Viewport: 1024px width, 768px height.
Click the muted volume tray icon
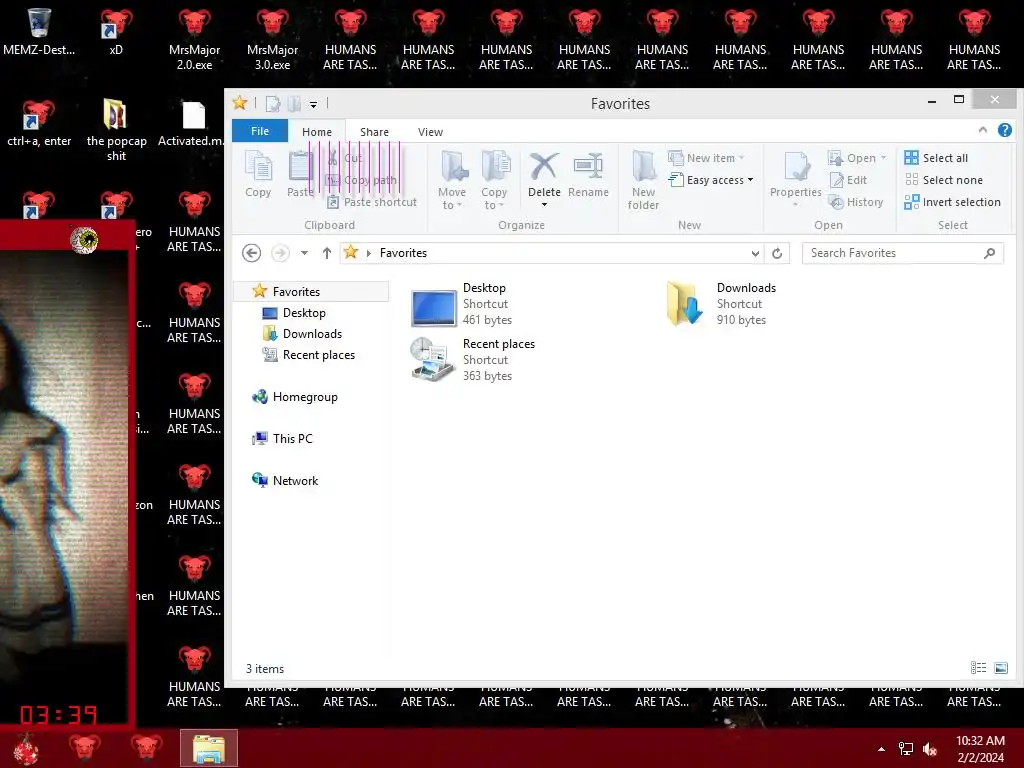[930, 749]
